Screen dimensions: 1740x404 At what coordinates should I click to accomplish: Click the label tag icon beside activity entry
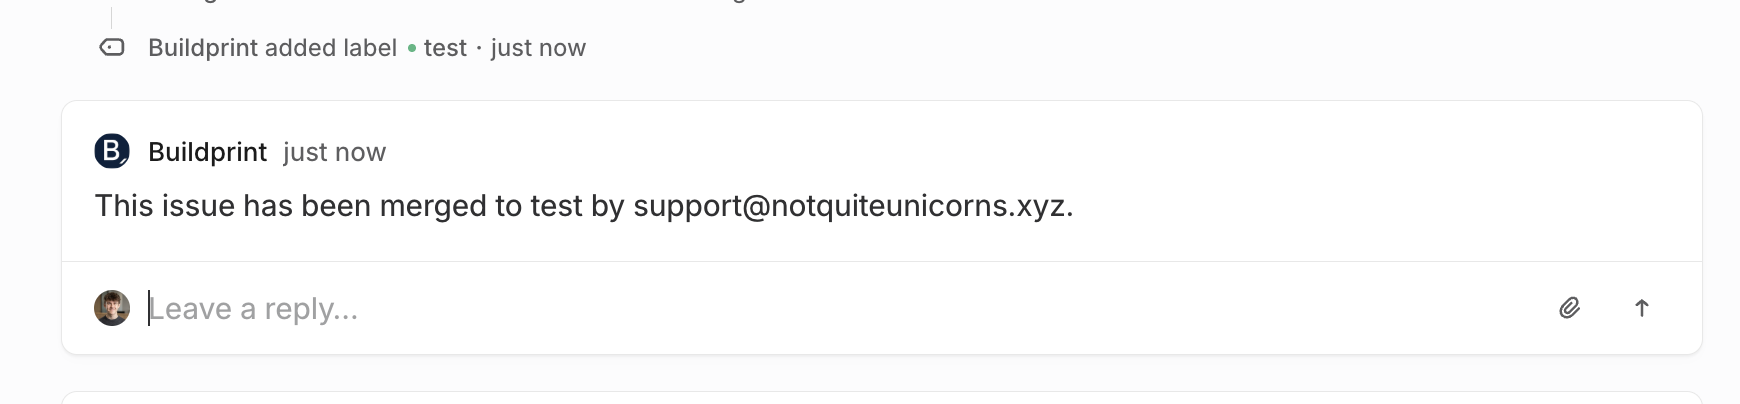[112, 47]
